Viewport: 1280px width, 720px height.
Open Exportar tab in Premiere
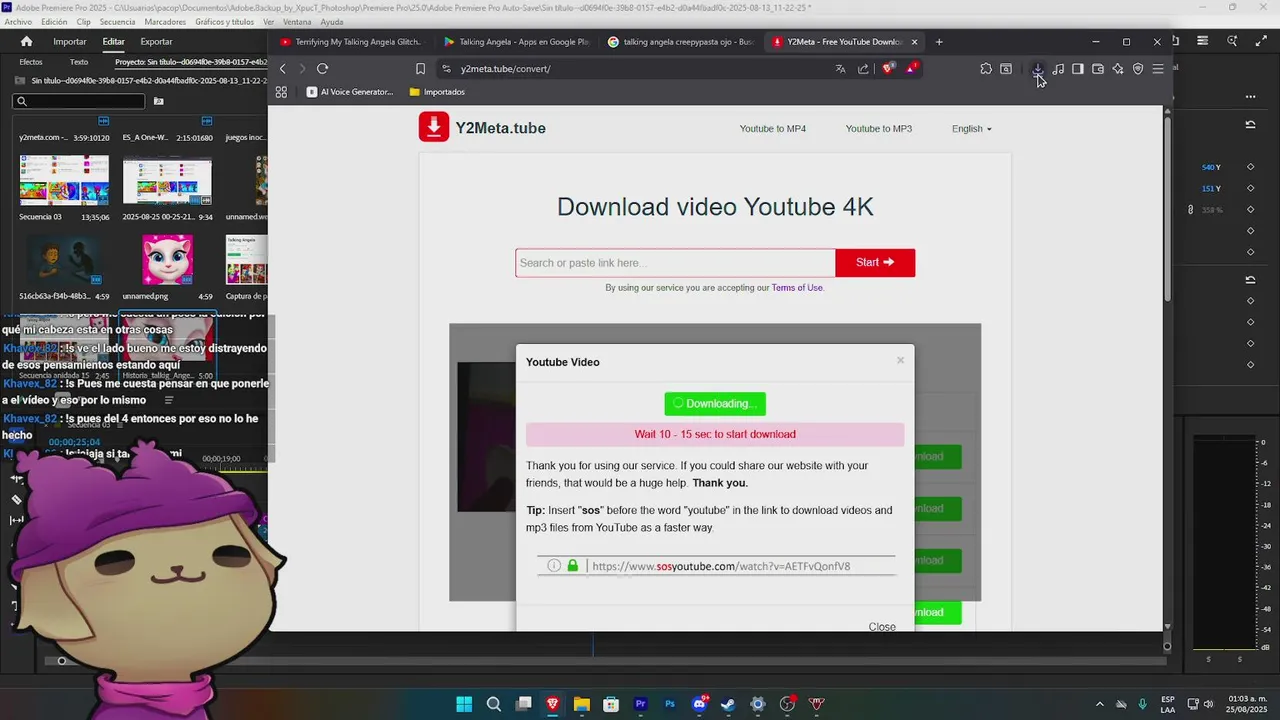click(x=156, y=42)
